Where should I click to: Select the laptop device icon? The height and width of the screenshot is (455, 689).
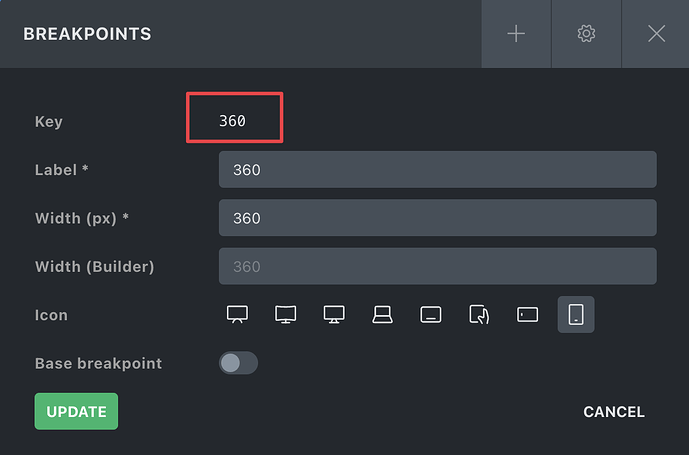pos(382,315)
